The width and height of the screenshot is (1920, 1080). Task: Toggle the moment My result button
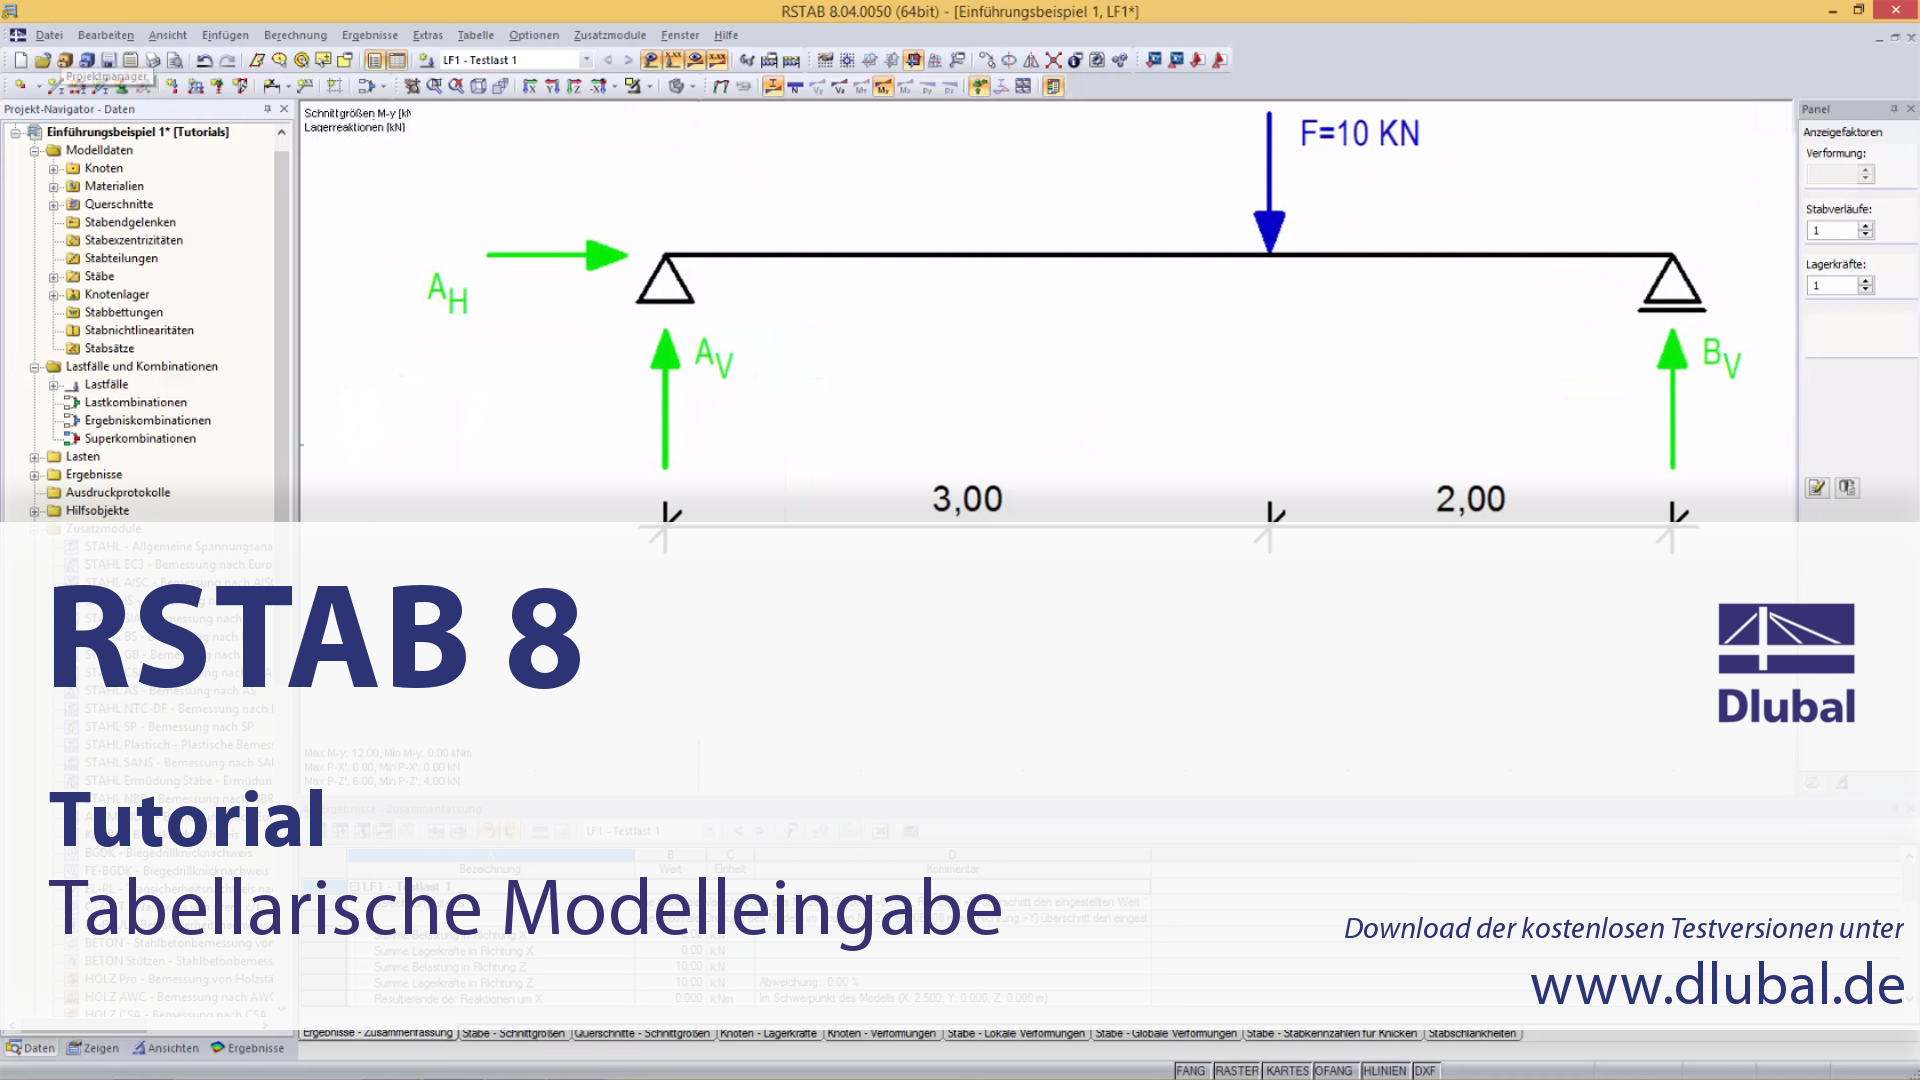click(x=883, y=87)
